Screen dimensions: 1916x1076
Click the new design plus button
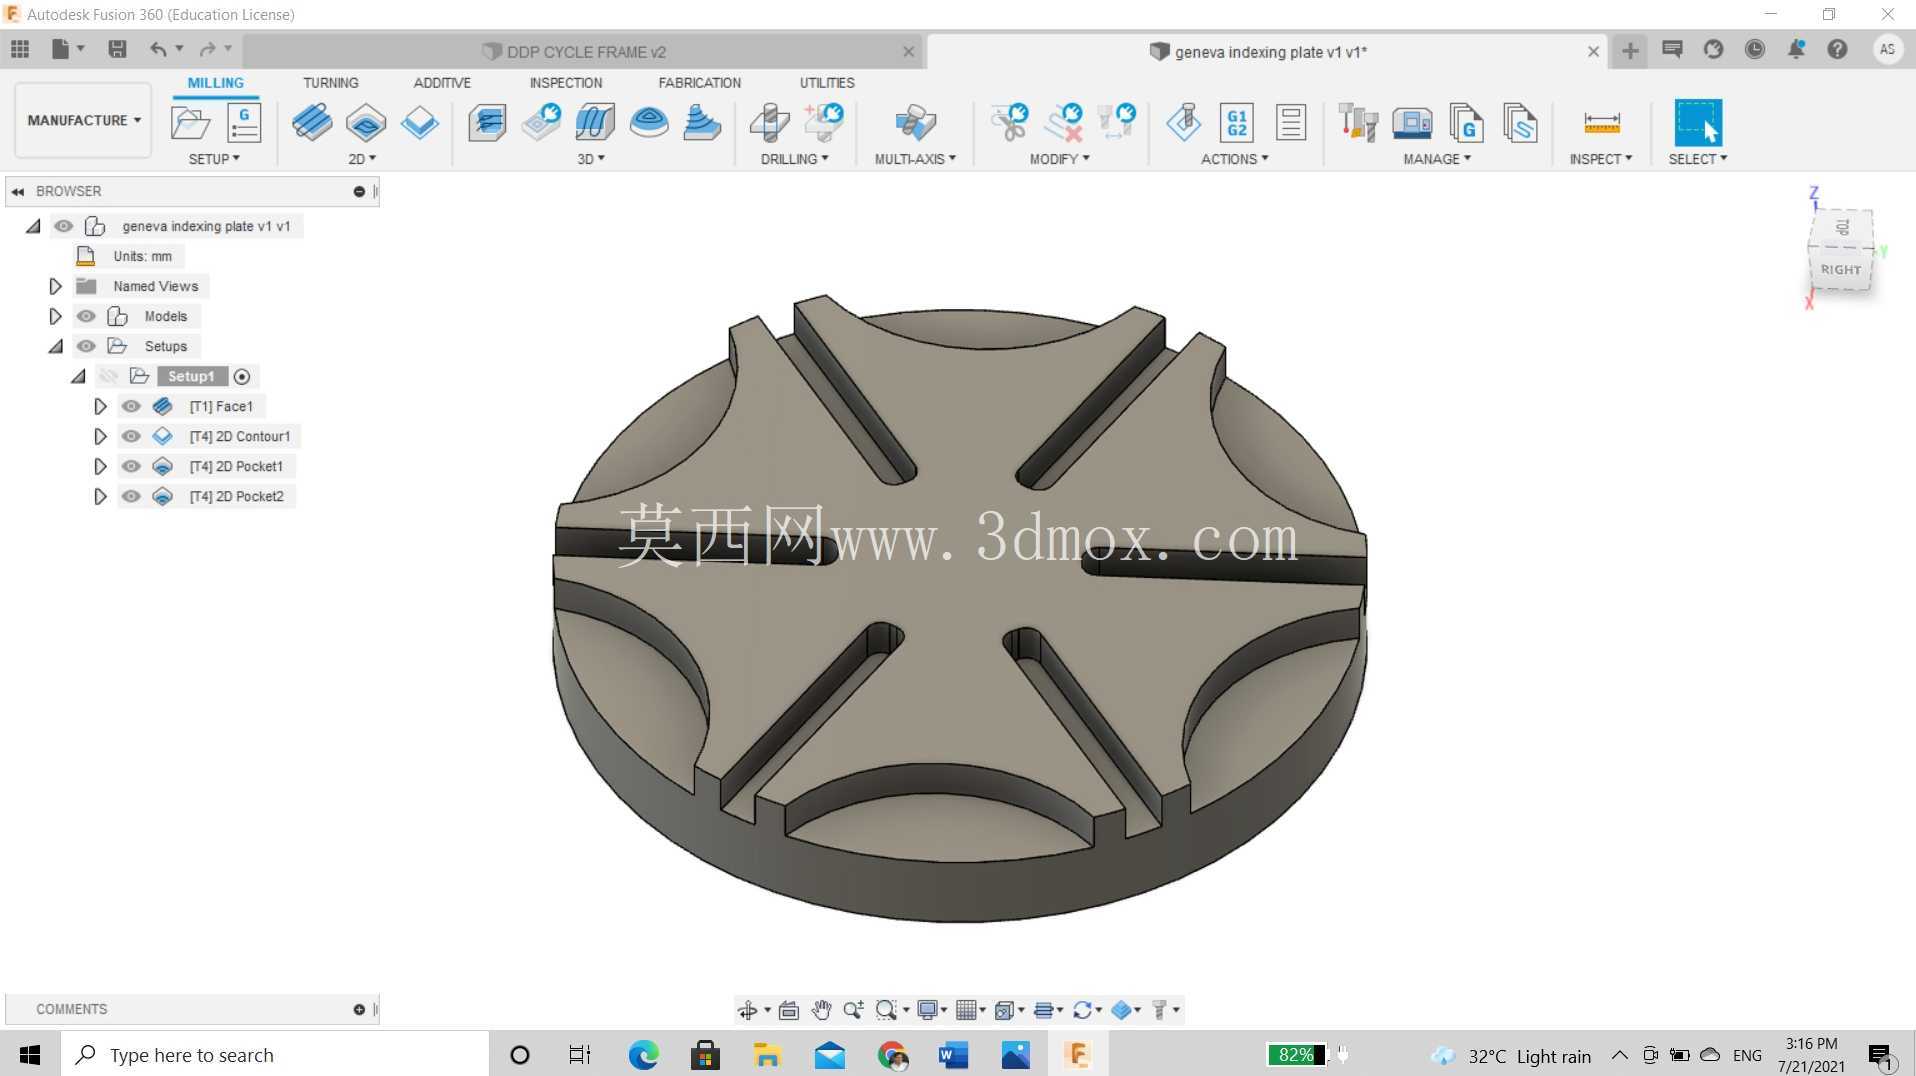point(1630,50)
